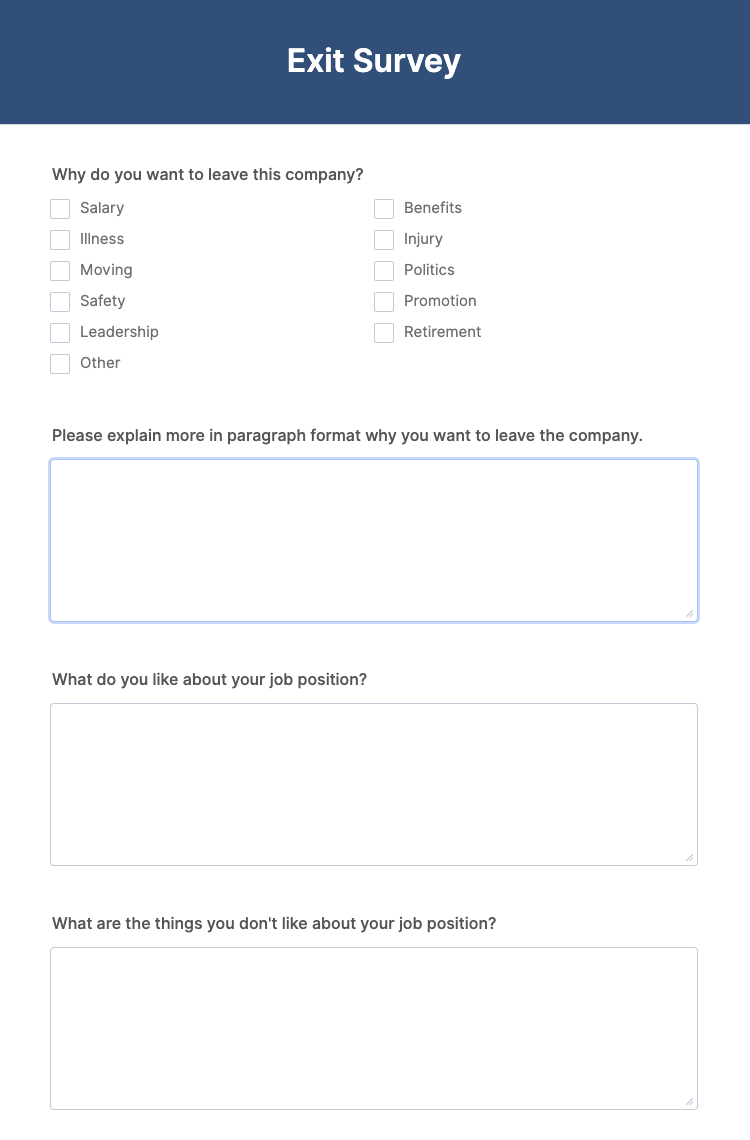The image size is (750, 1140).
Task: Click the explanation paragraph text area
Action: 374,540
